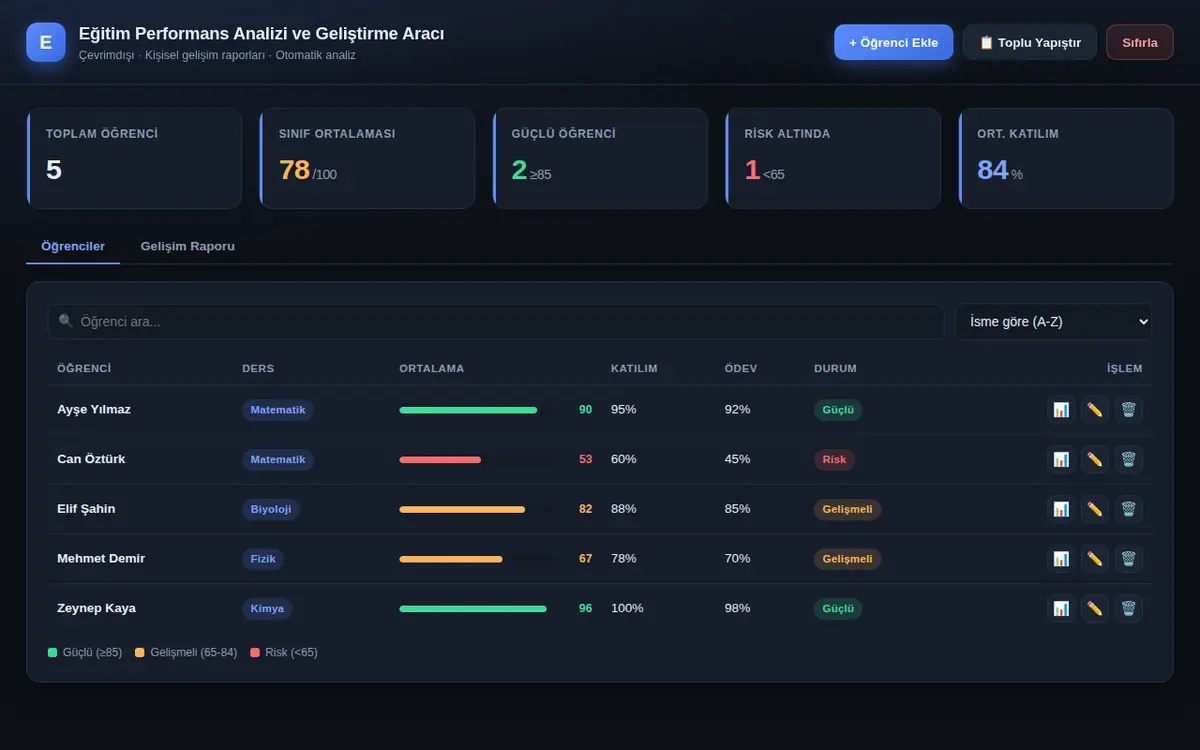Click the Ortalama column header
Viewport: 1200px width, 750px height.
(x=432, y=369)
